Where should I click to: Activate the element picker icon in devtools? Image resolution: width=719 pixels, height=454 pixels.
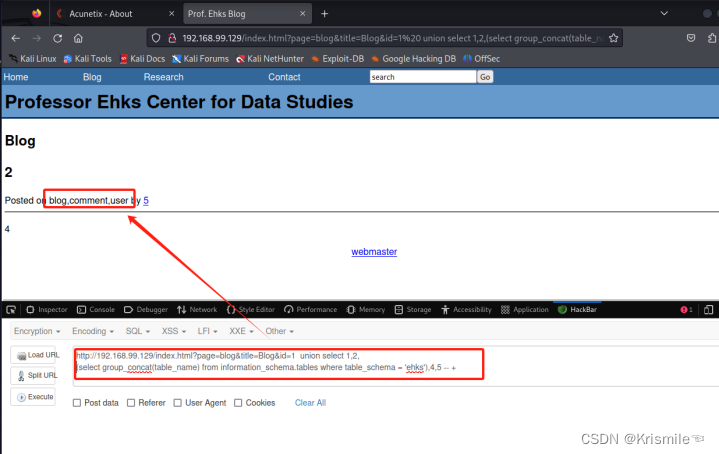coord(11,310)
